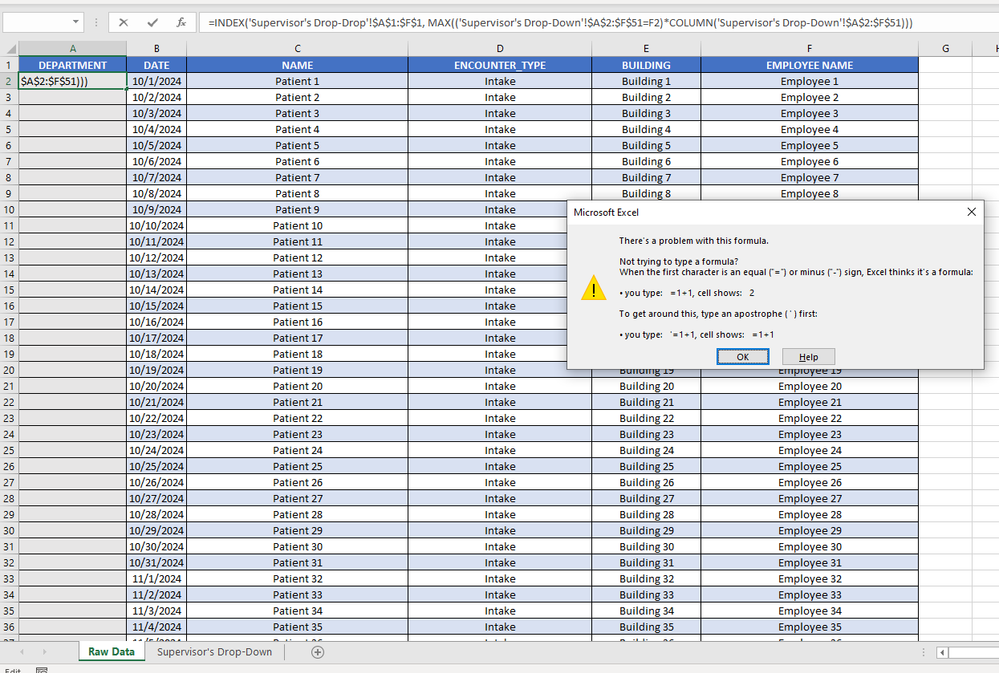Screen dimensions: 999x673
Task: Go to next sheet tab arrow
Action: 44,652
